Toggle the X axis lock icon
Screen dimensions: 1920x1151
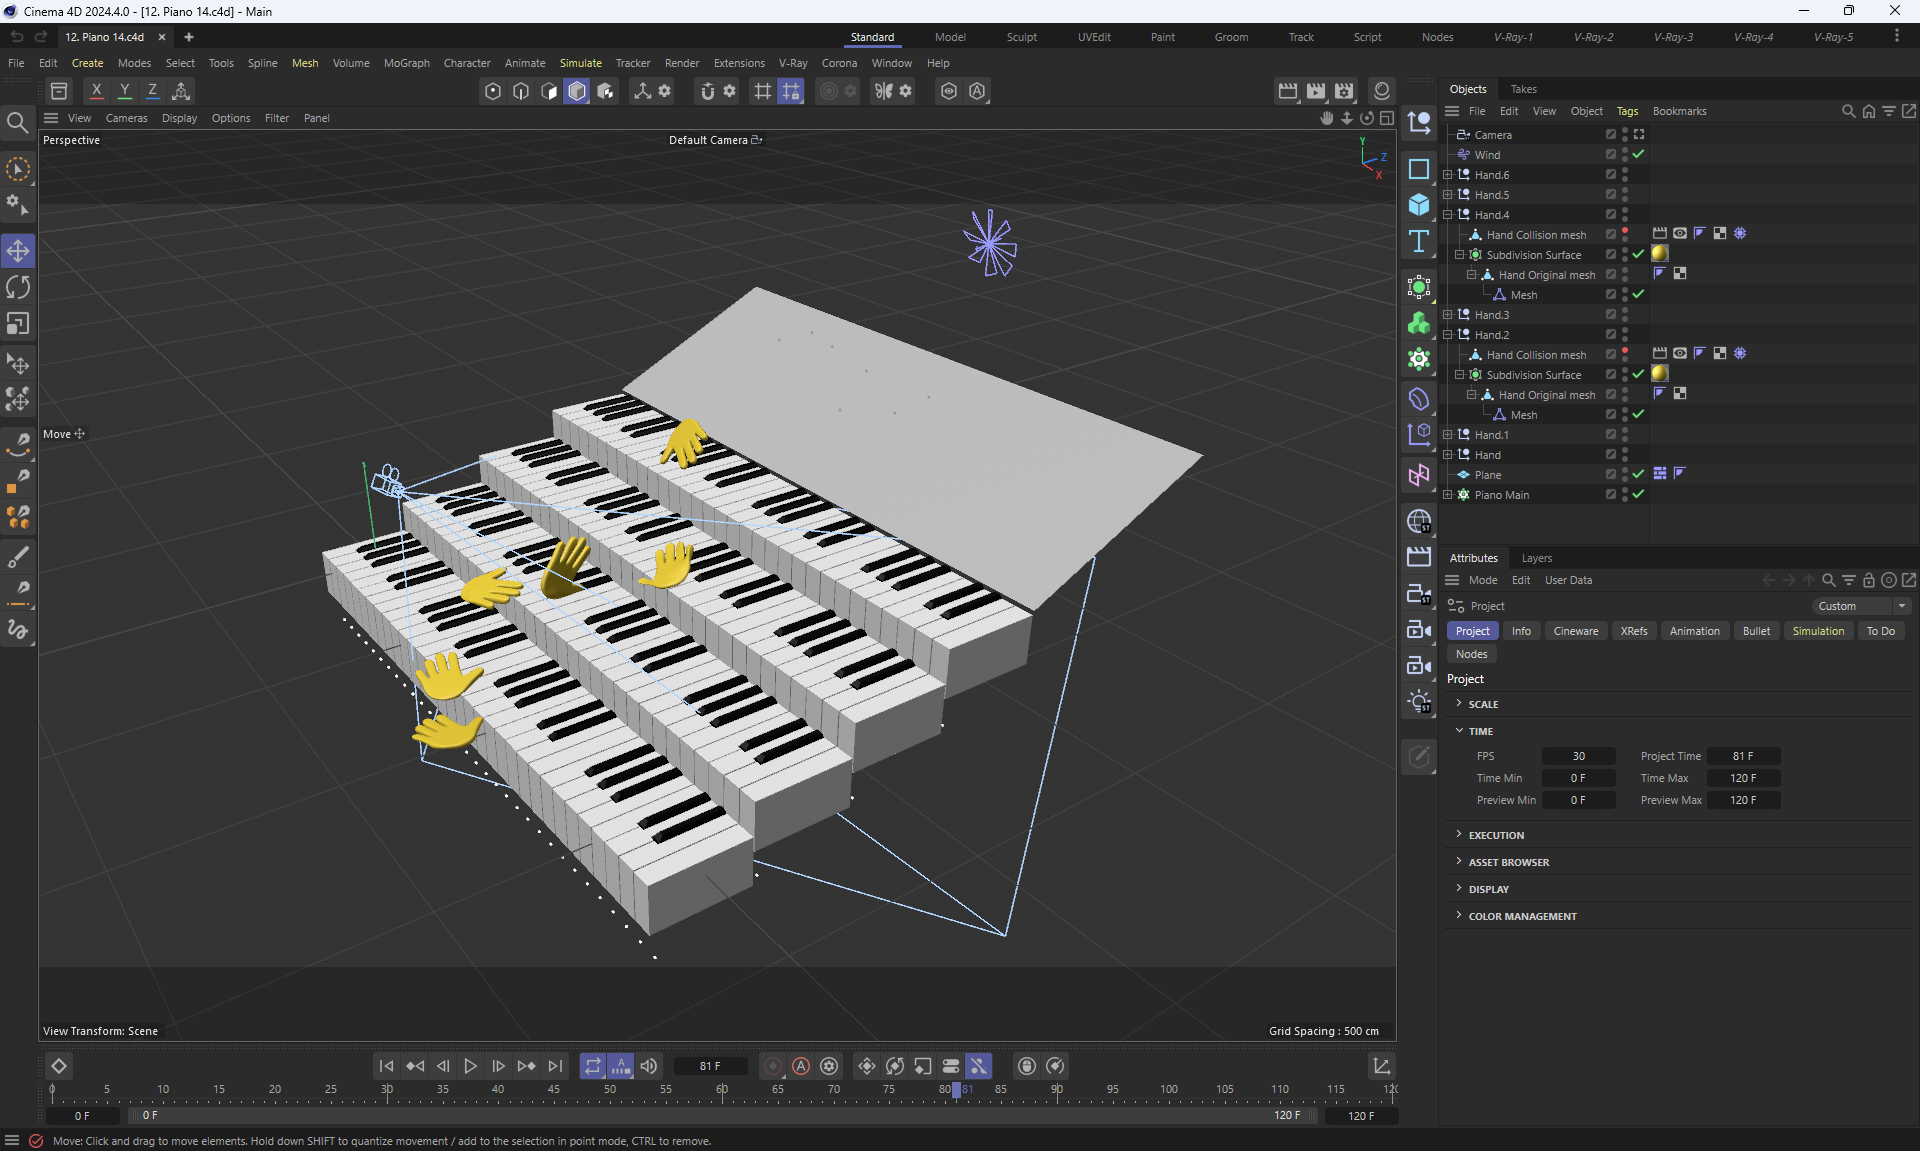96,91
